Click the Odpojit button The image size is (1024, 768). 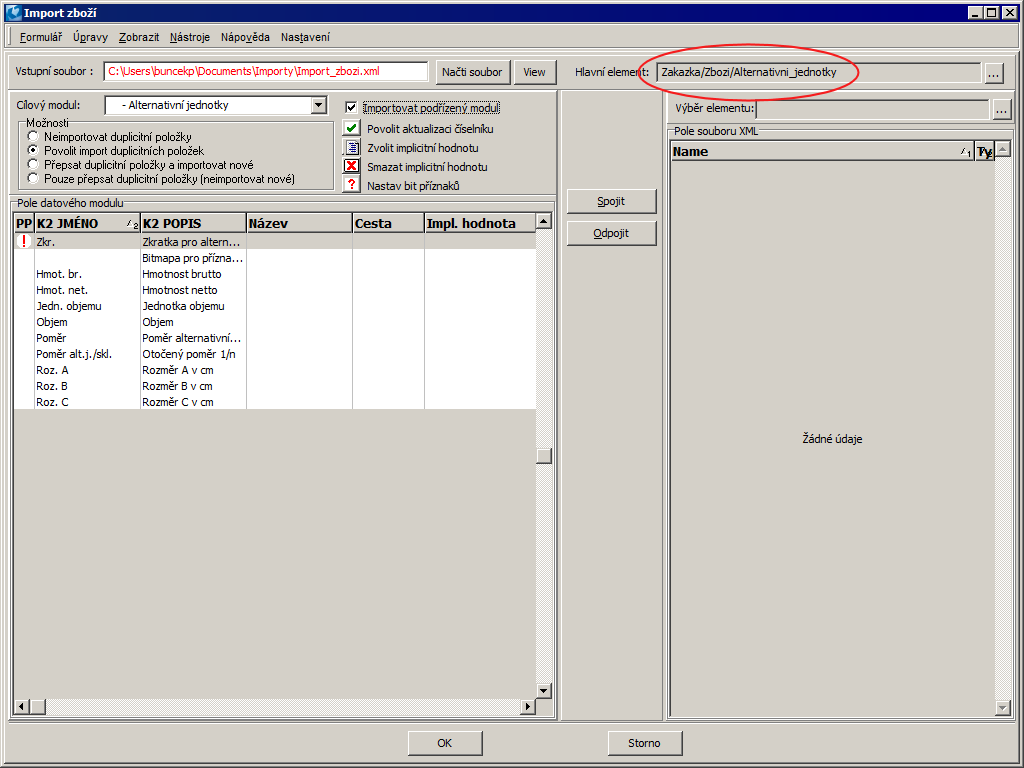[x=611, y=233]
